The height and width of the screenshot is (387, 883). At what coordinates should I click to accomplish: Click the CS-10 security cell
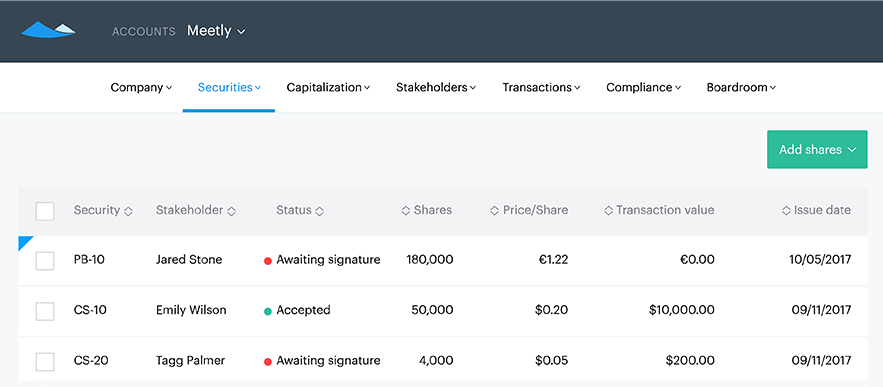tap(90, 310)
